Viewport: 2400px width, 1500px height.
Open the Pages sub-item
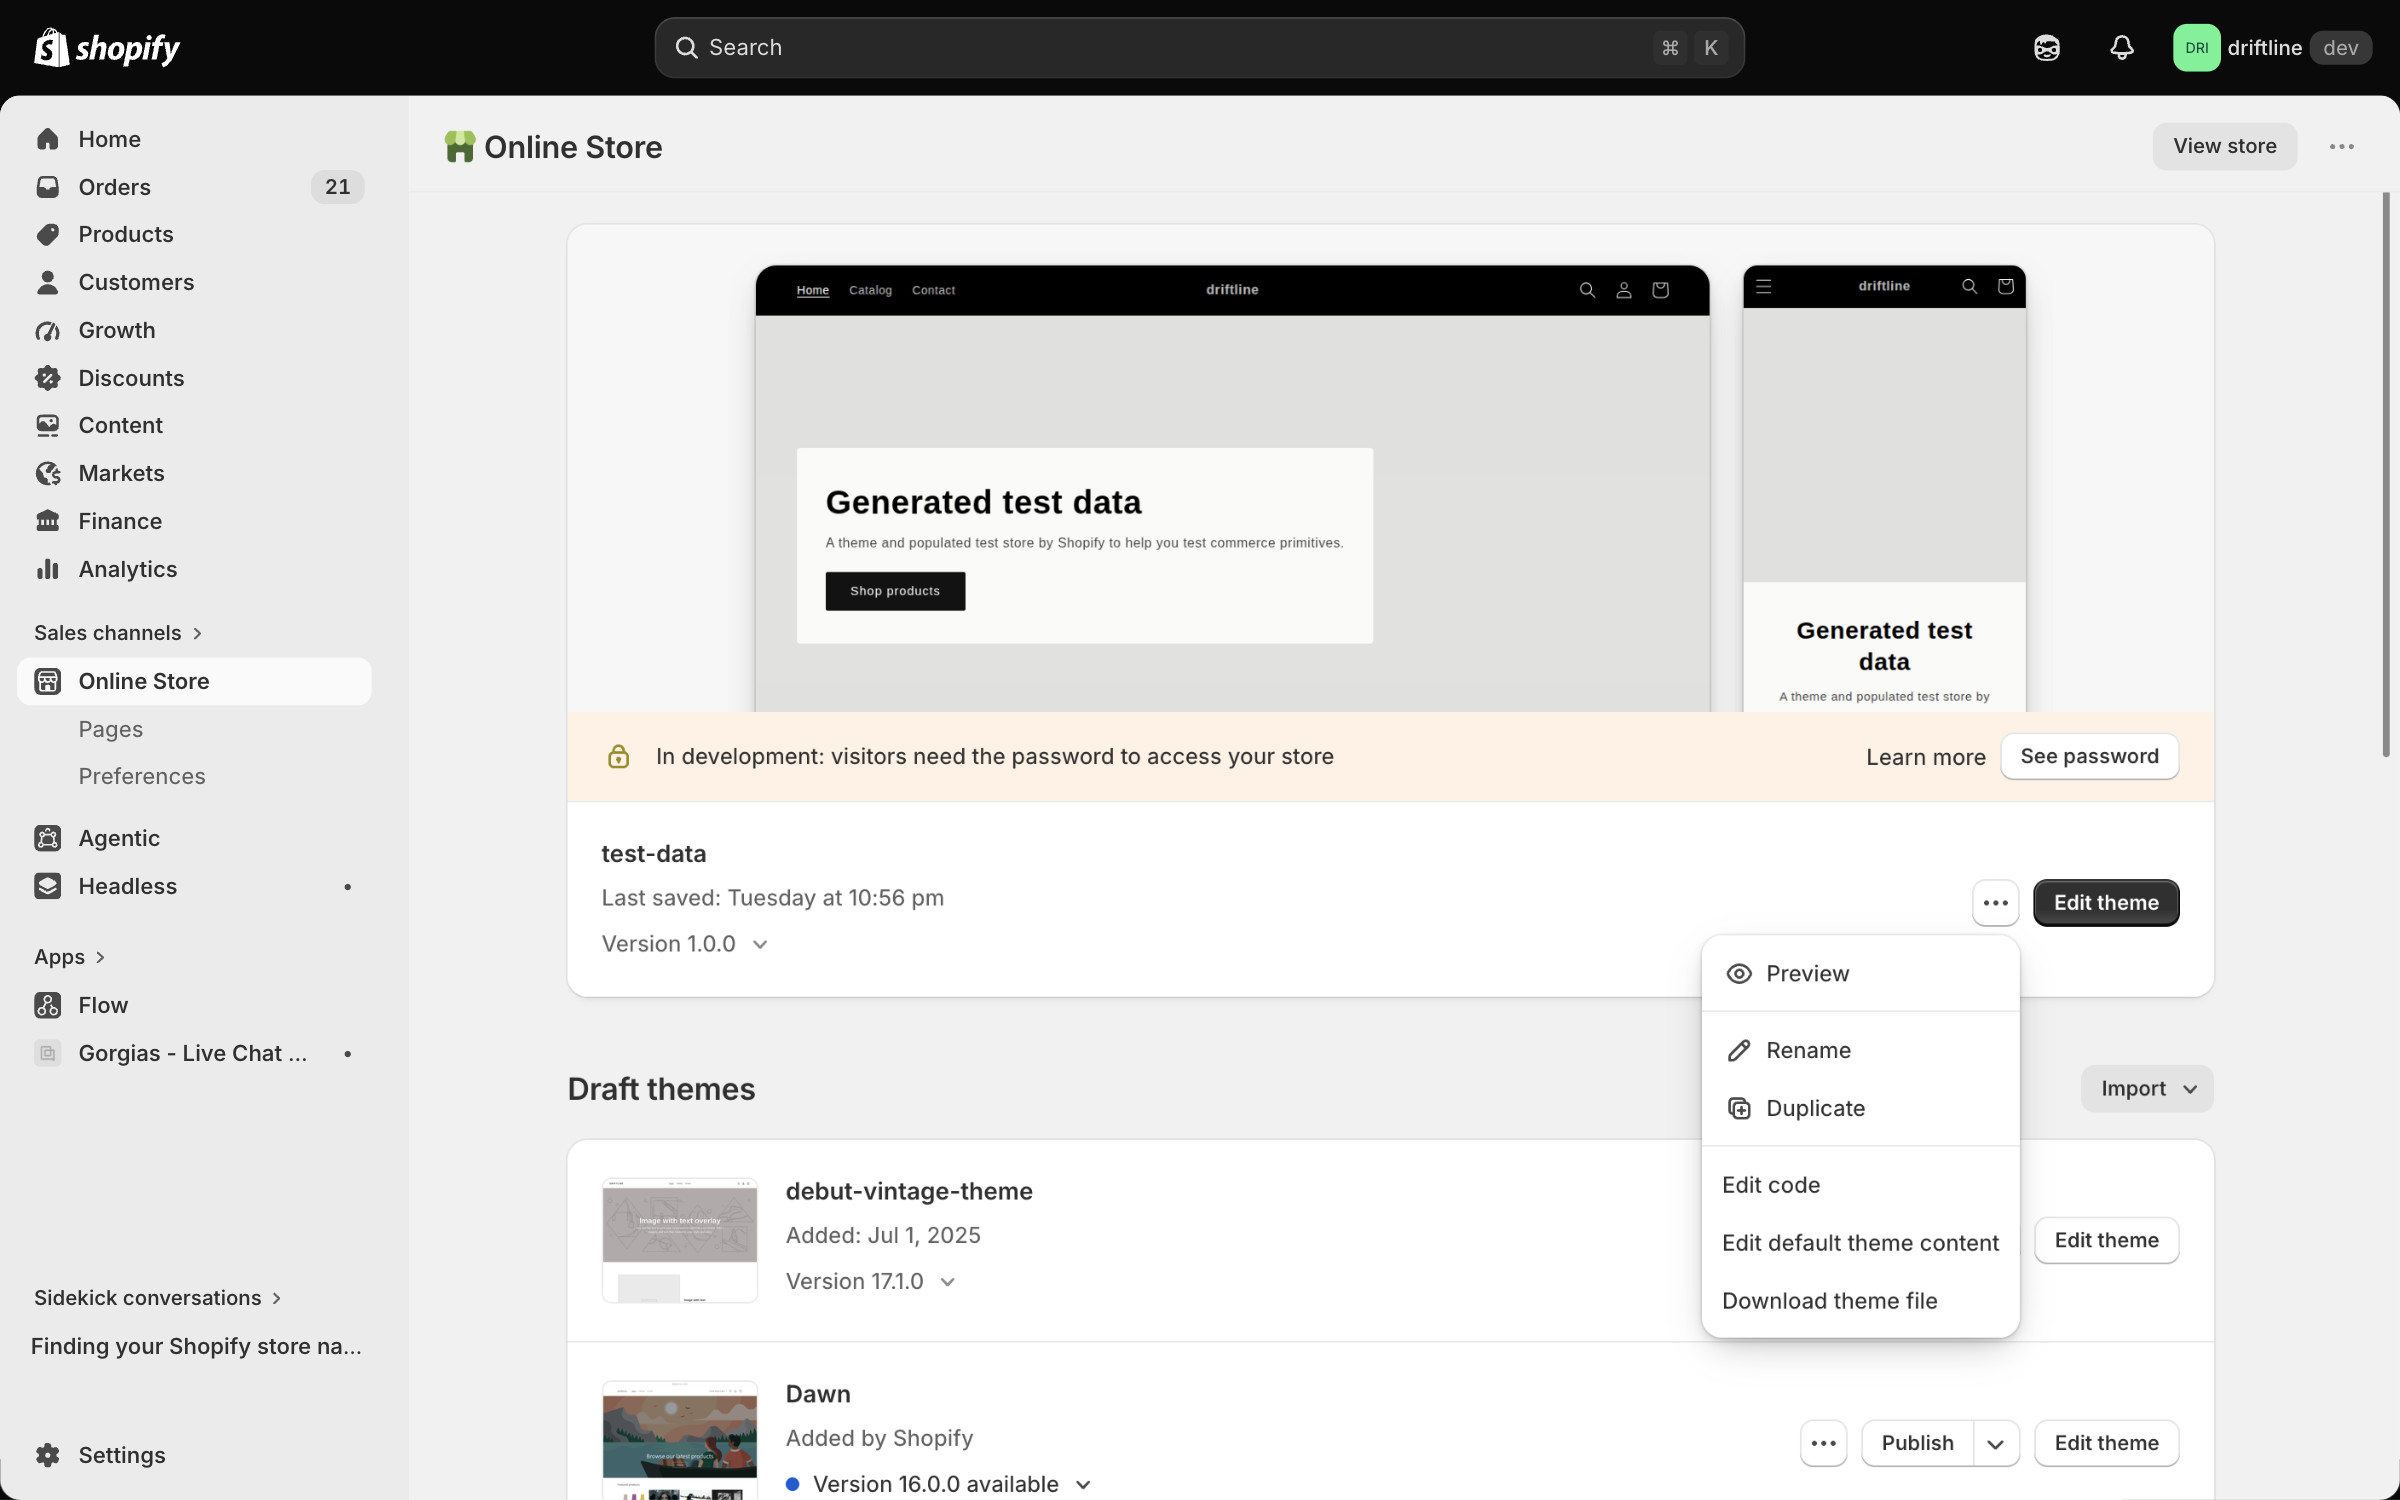coord(111,729)
